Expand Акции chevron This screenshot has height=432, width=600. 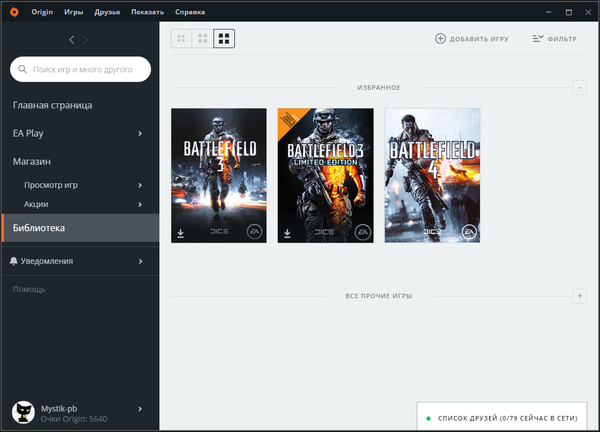(x=140, y=204)
